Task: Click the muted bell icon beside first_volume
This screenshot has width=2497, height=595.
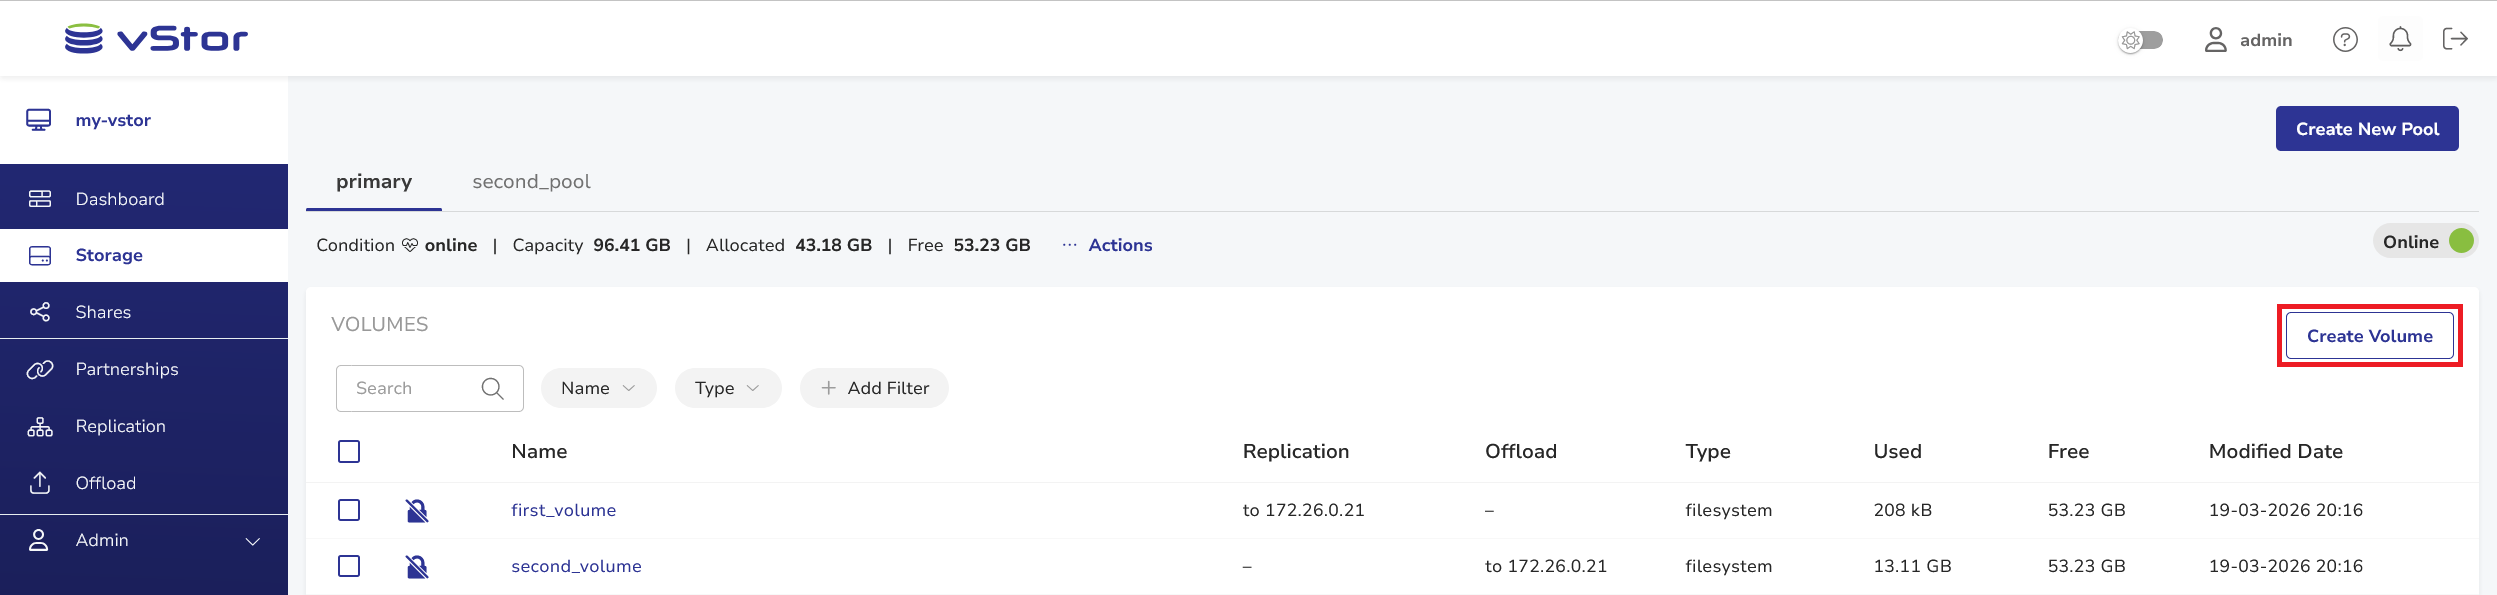Action: pos(417,511)
